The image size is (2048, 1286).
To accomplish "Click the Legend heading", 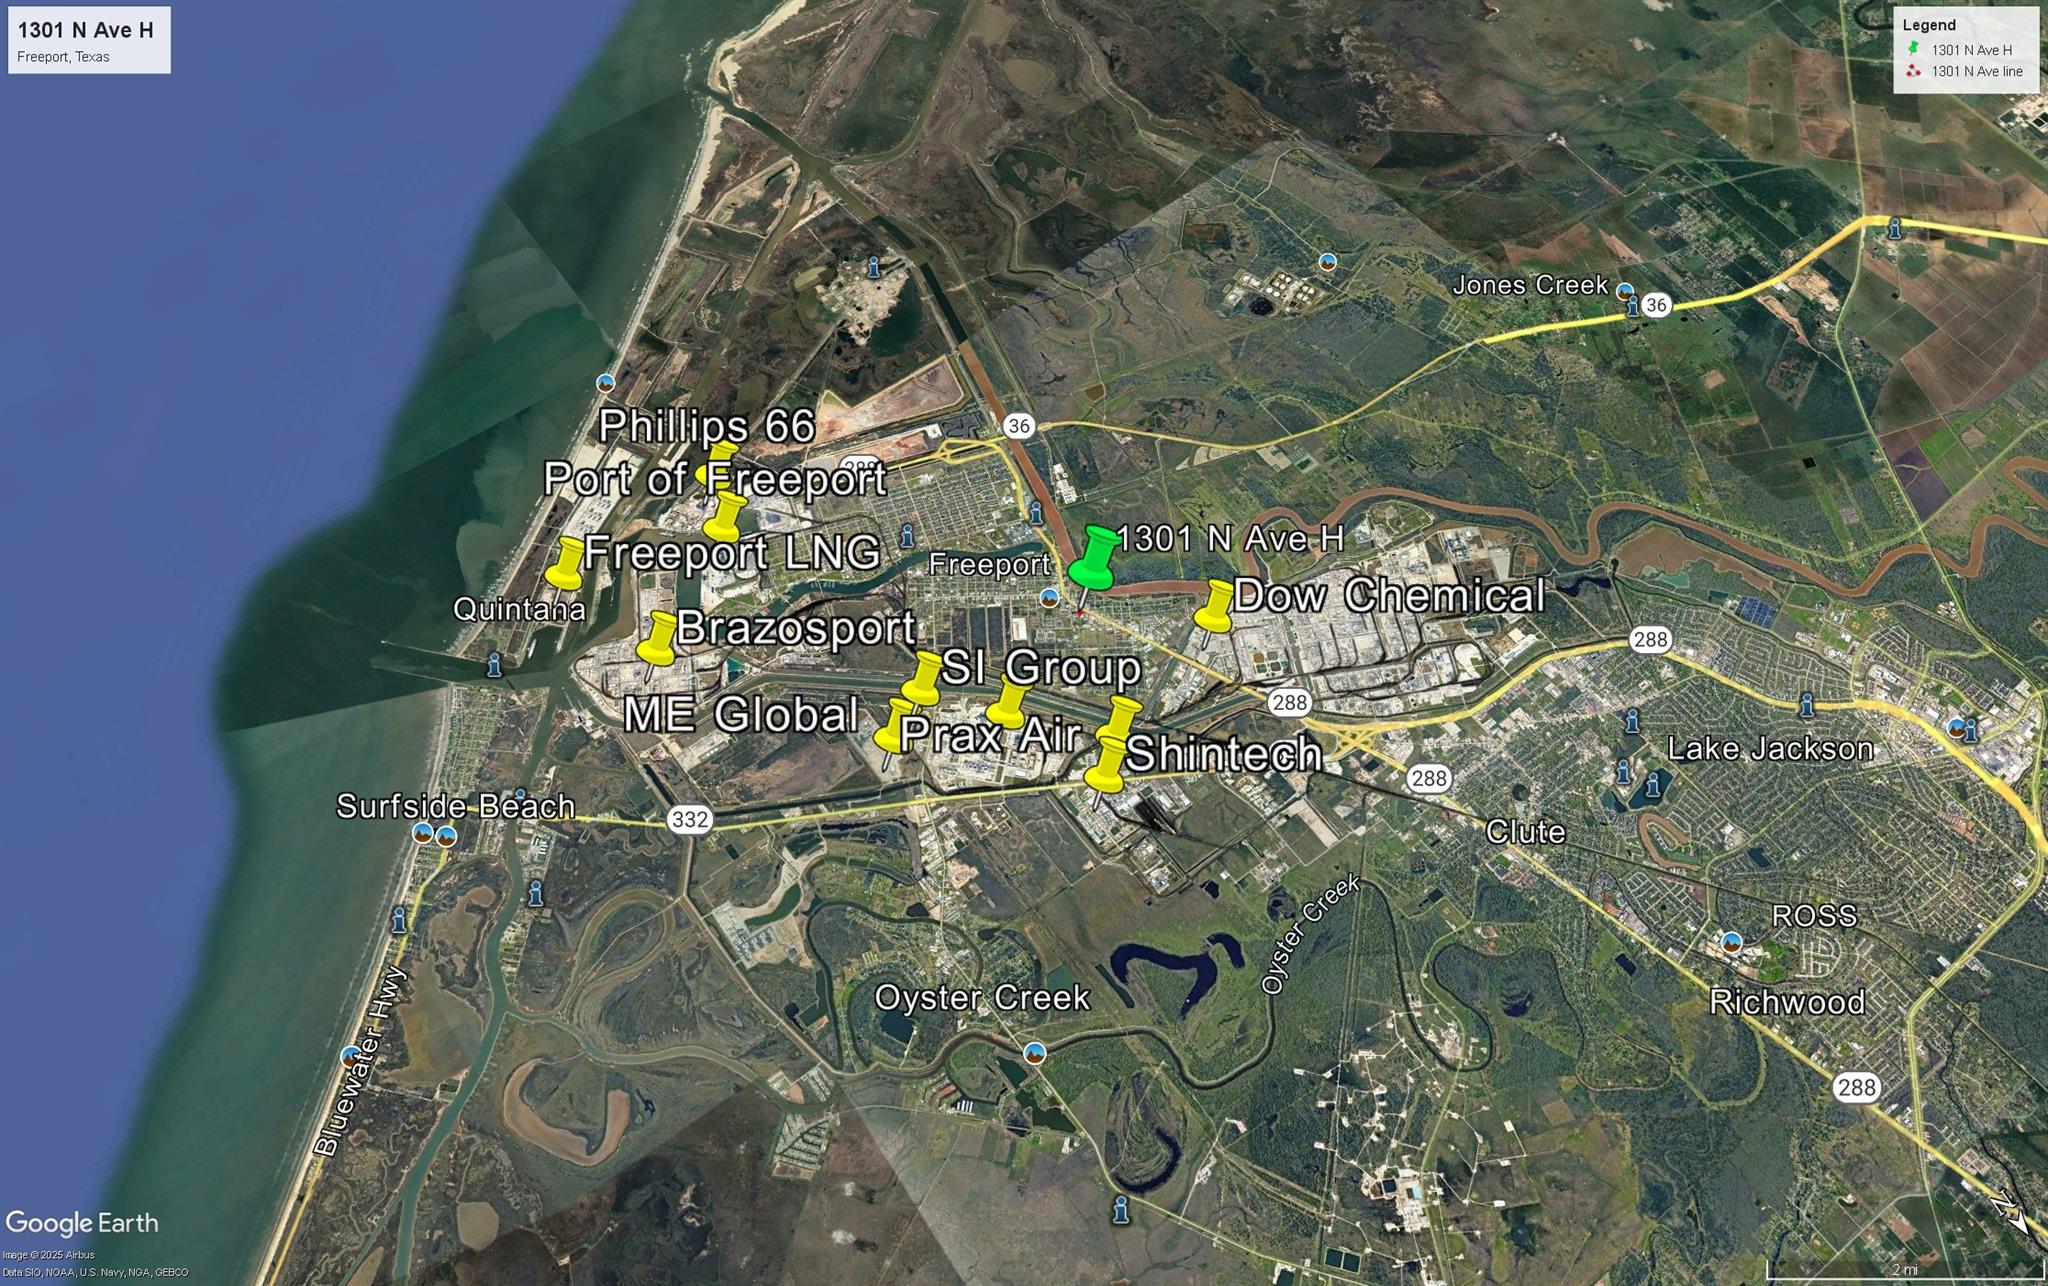I will [1928, 25].
